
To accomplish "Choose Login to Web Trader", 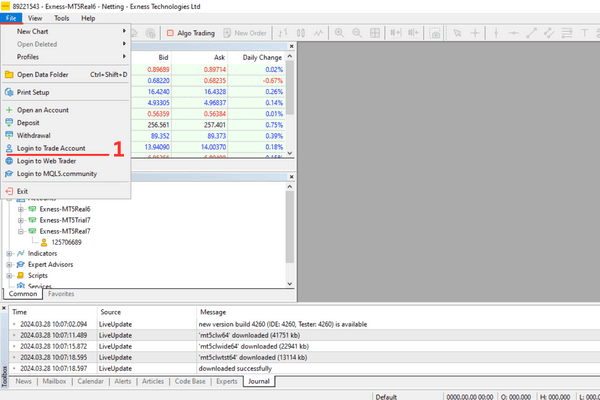I will (x=47, y=161).
